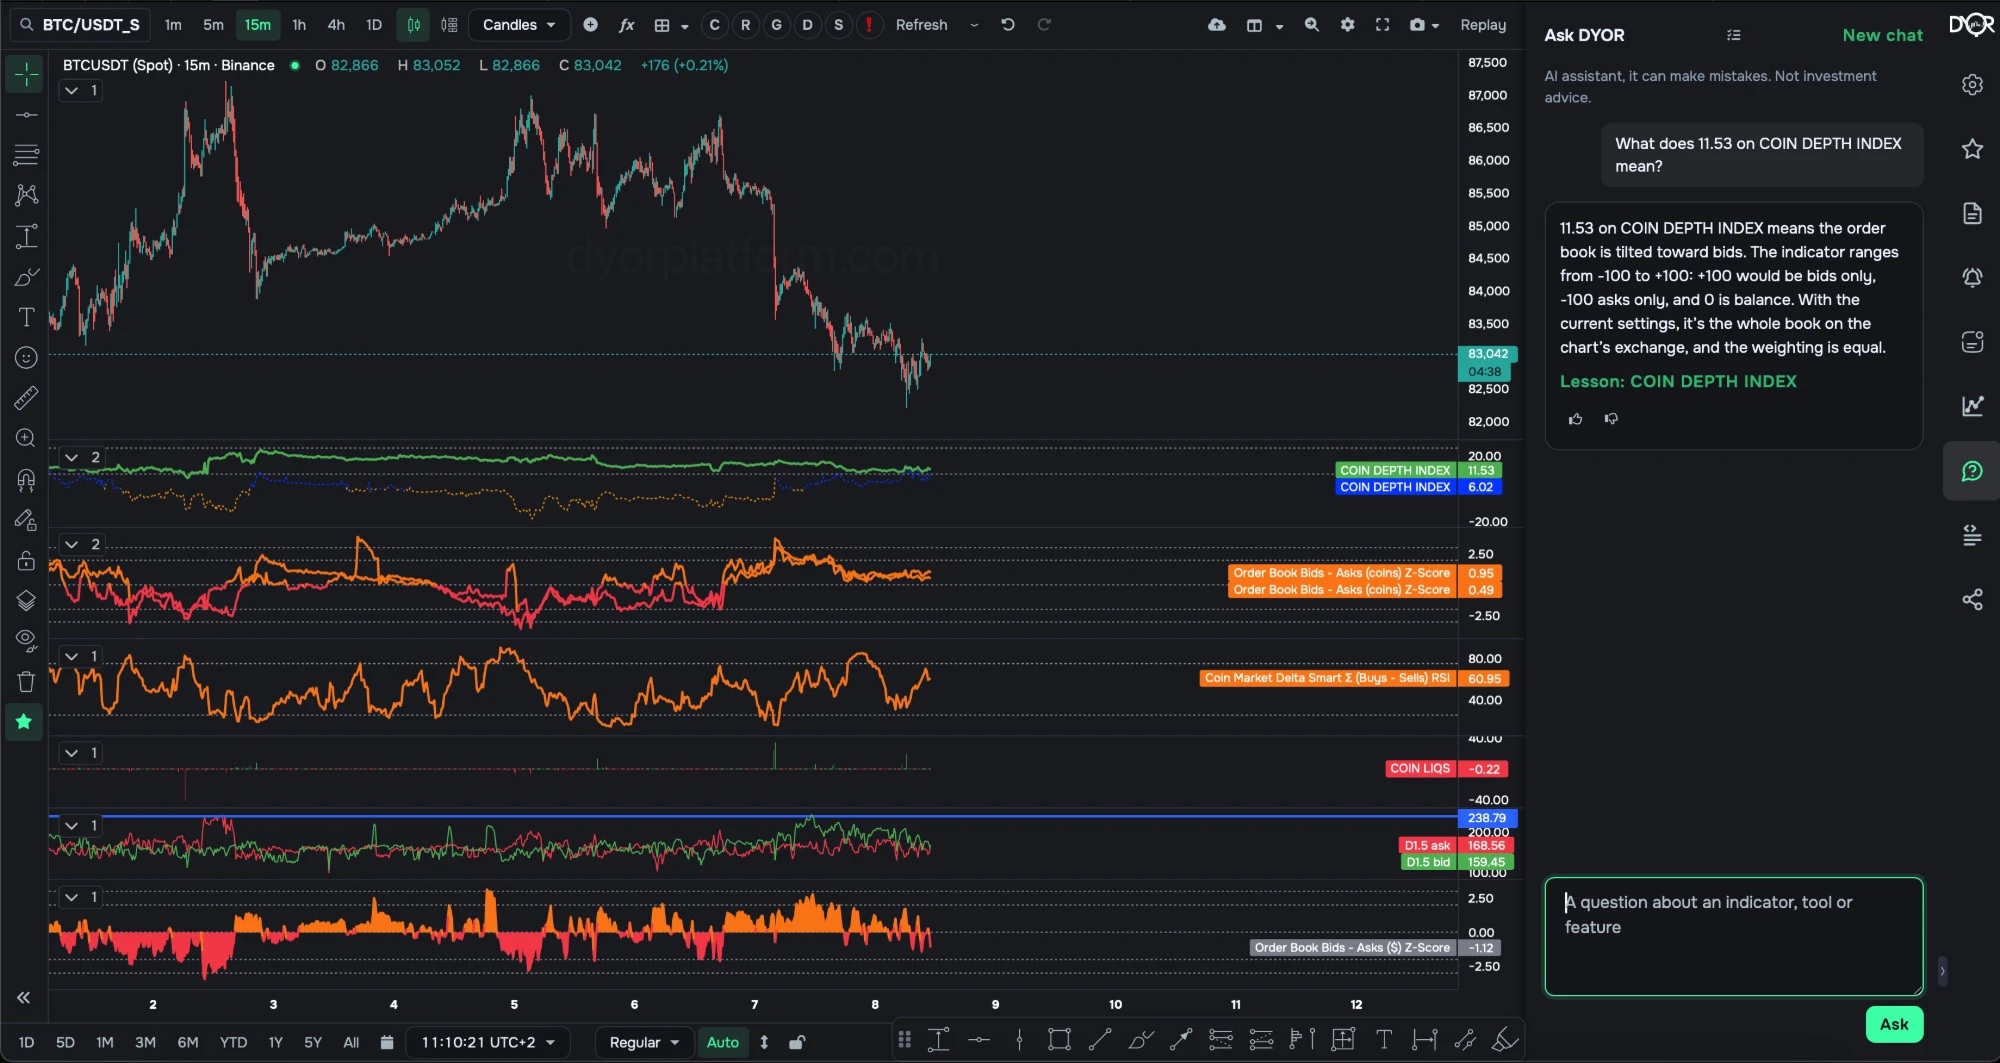Give thumbs up to the AI answer
Screen dimensions: 2000x1063
coord(1575,419)
